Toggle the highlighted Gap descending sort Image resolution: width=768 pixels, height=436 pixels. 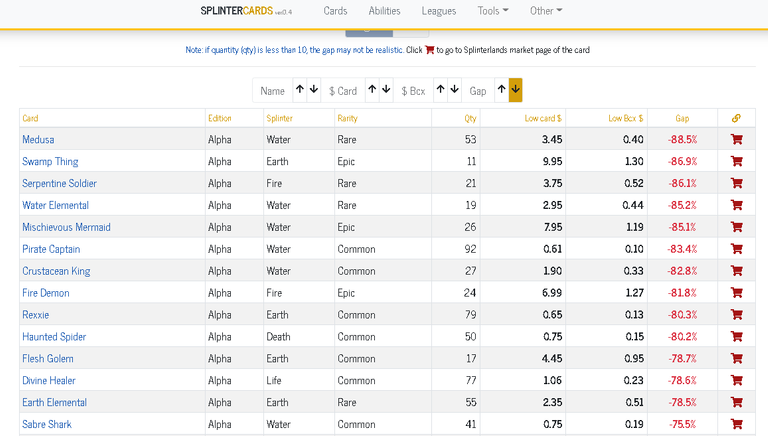(515, 90)
